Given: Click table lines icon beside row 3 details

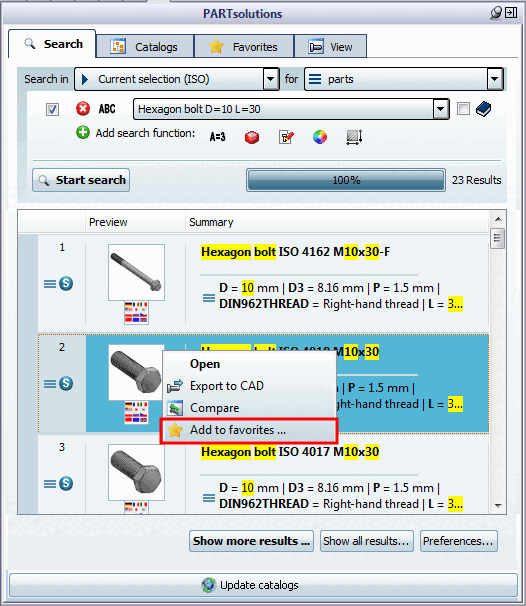Looking at the screenshot, I should tap(209, 498).
